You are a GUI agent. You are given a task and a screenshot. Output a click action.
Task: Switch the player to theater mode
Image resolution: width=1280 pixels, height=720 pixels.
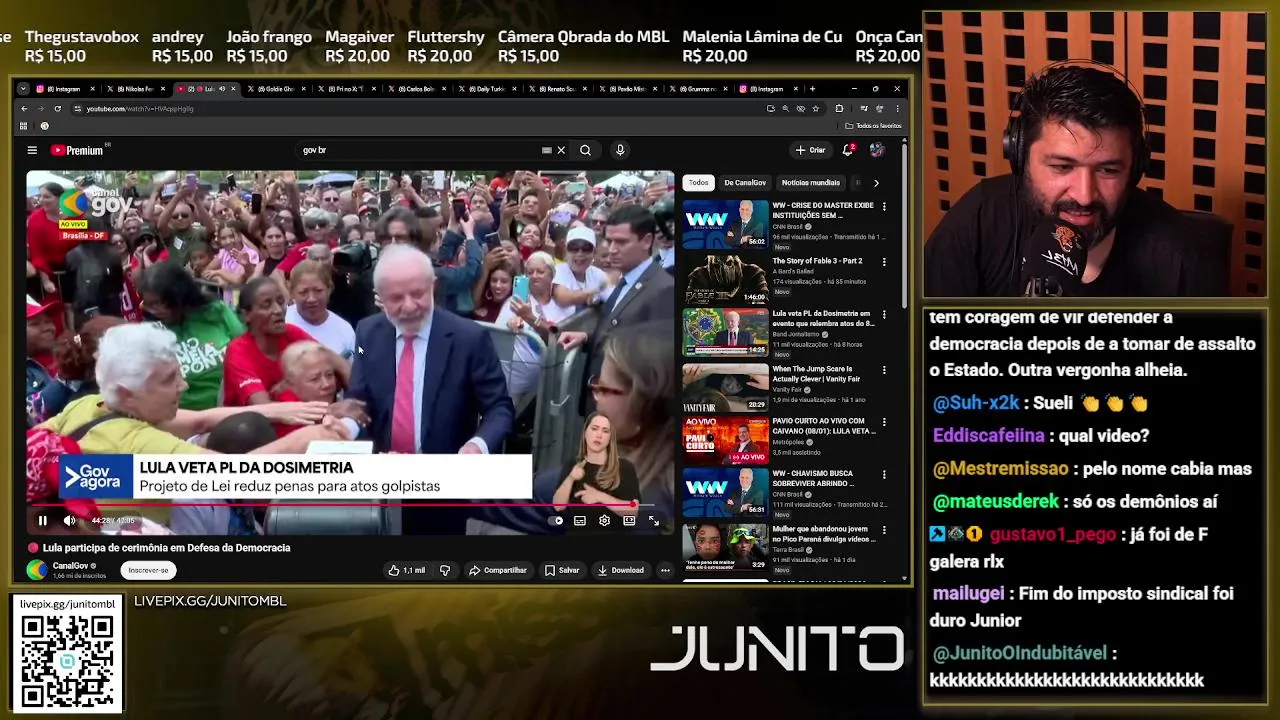click(629, 520)
